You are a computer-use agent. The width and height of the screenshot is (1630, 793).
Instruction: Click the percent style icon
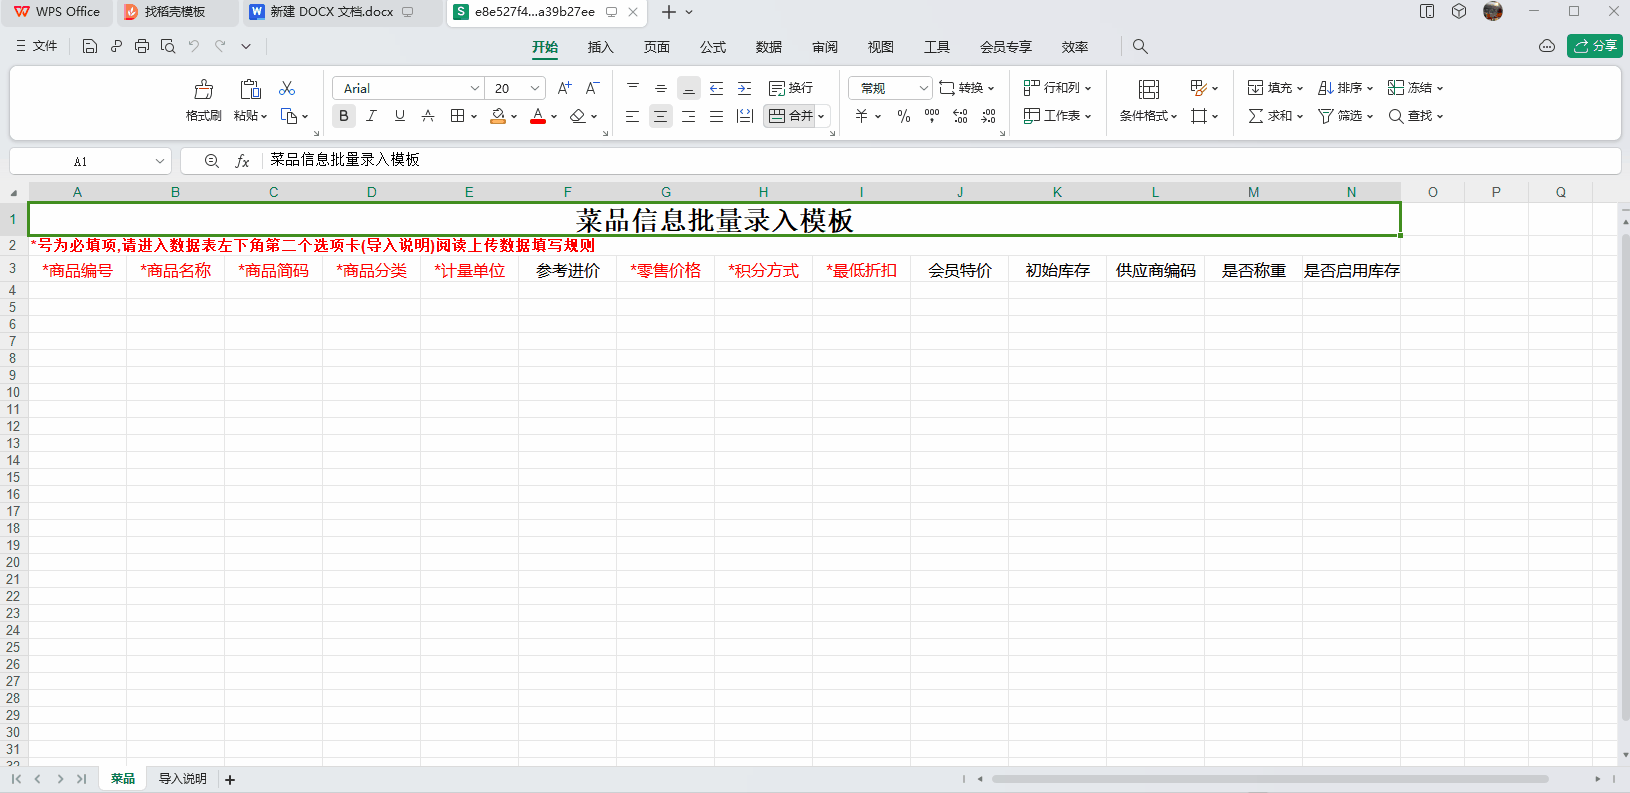pyautogui.click(x=904, y=116)
